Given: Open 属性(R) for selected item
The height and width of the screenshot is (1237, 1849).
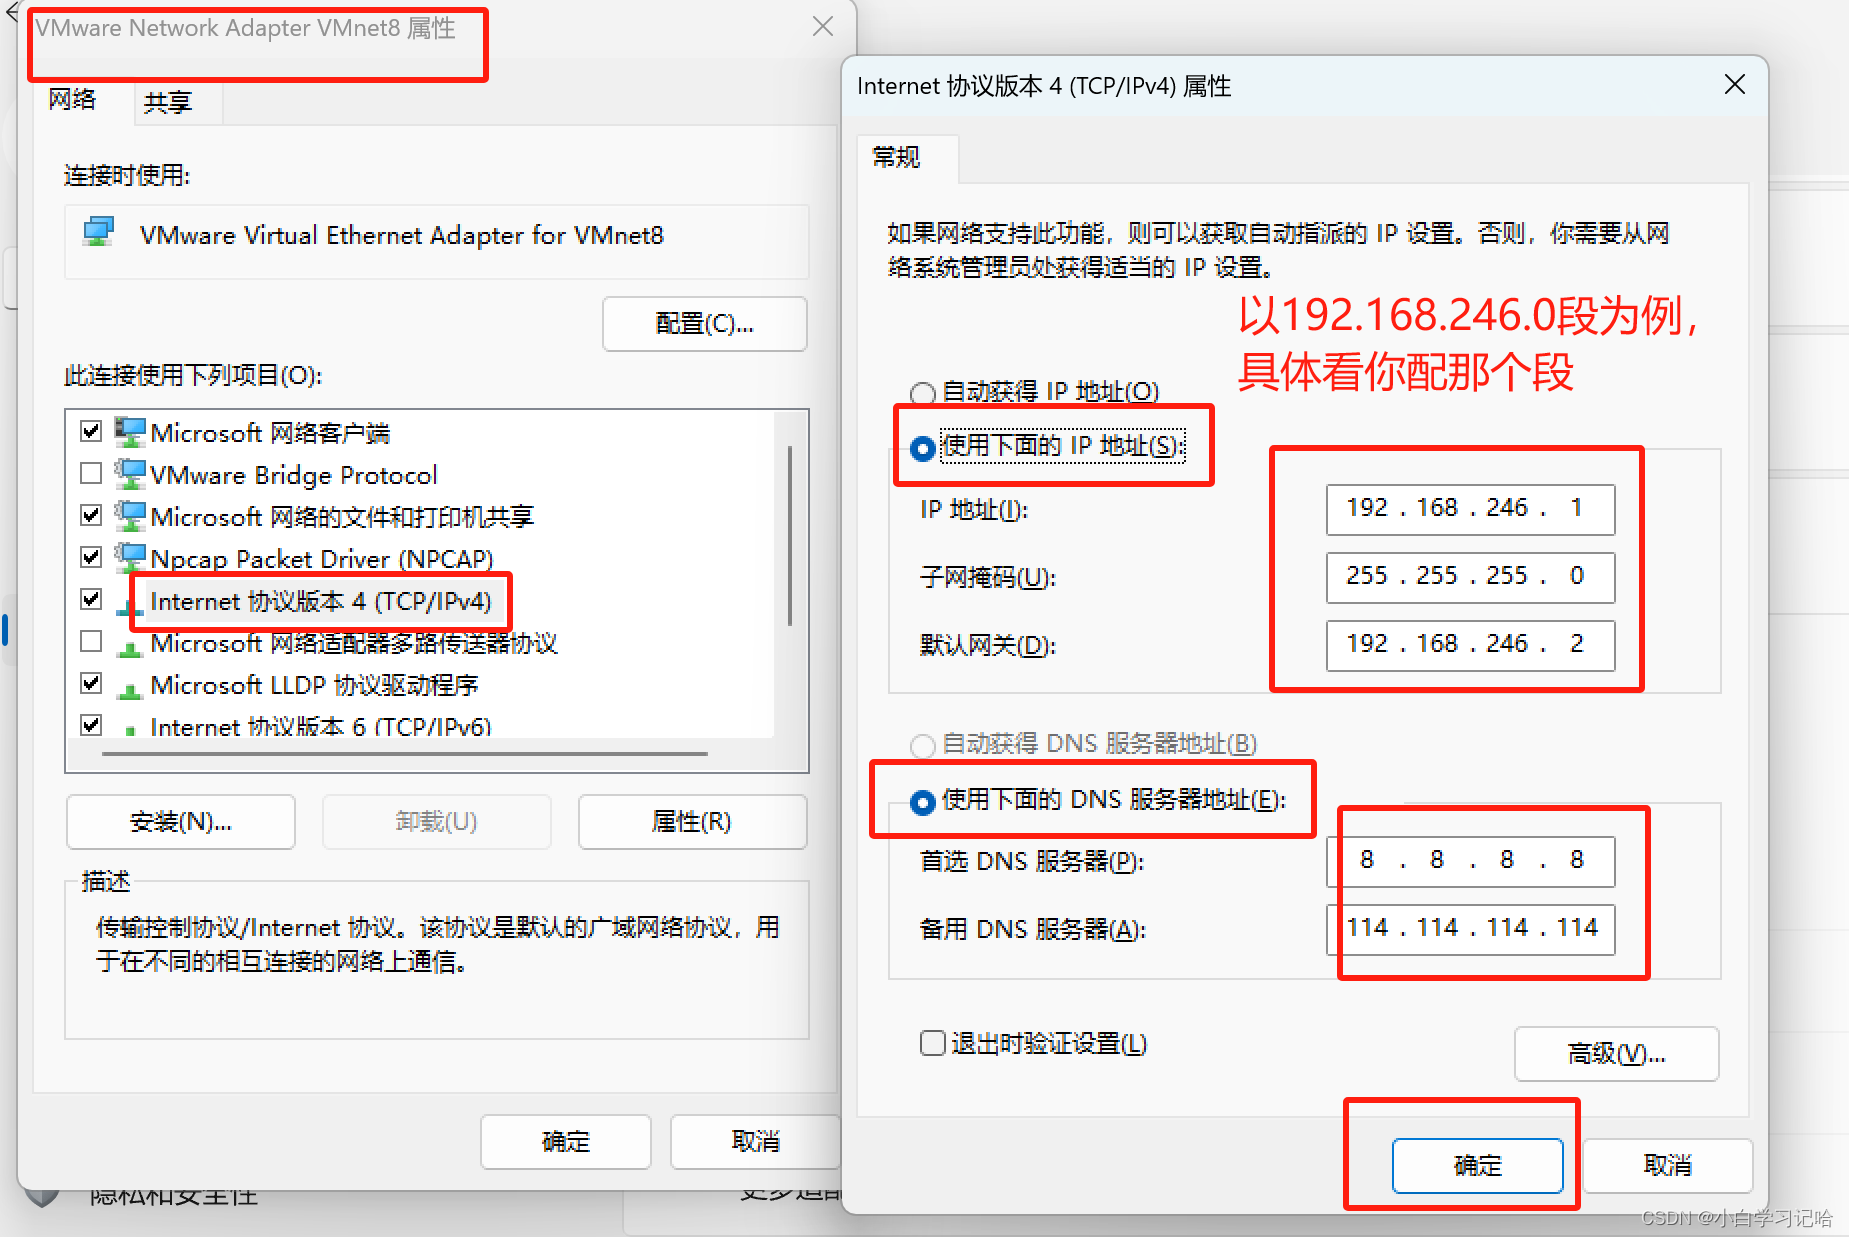Looking at the screenshot, I should [x=692, y=822].
